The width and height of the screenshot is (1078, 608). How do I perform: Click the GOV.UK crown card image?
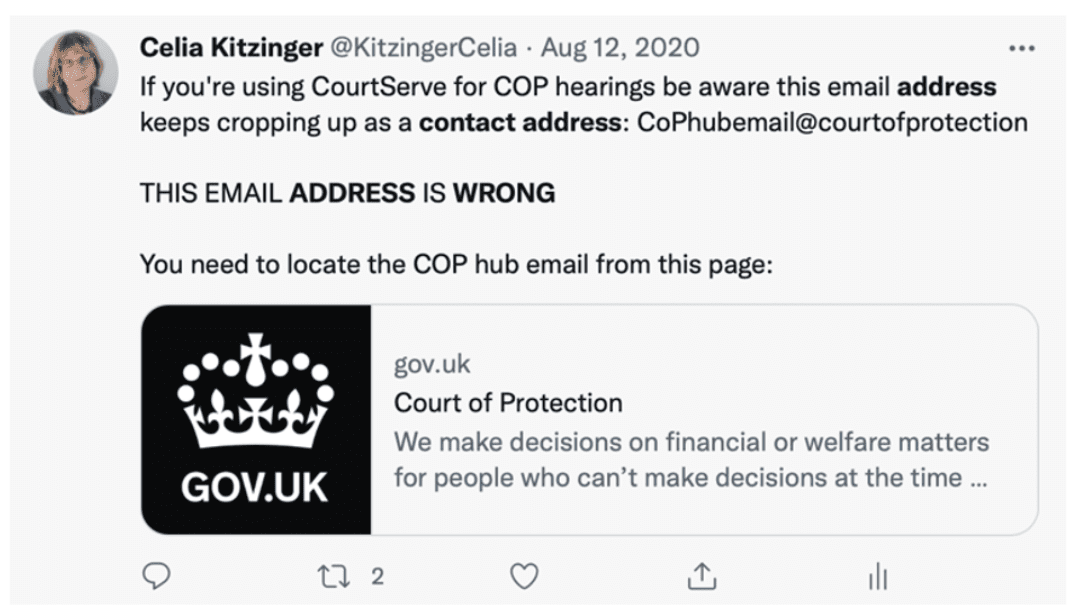point(256,420)
